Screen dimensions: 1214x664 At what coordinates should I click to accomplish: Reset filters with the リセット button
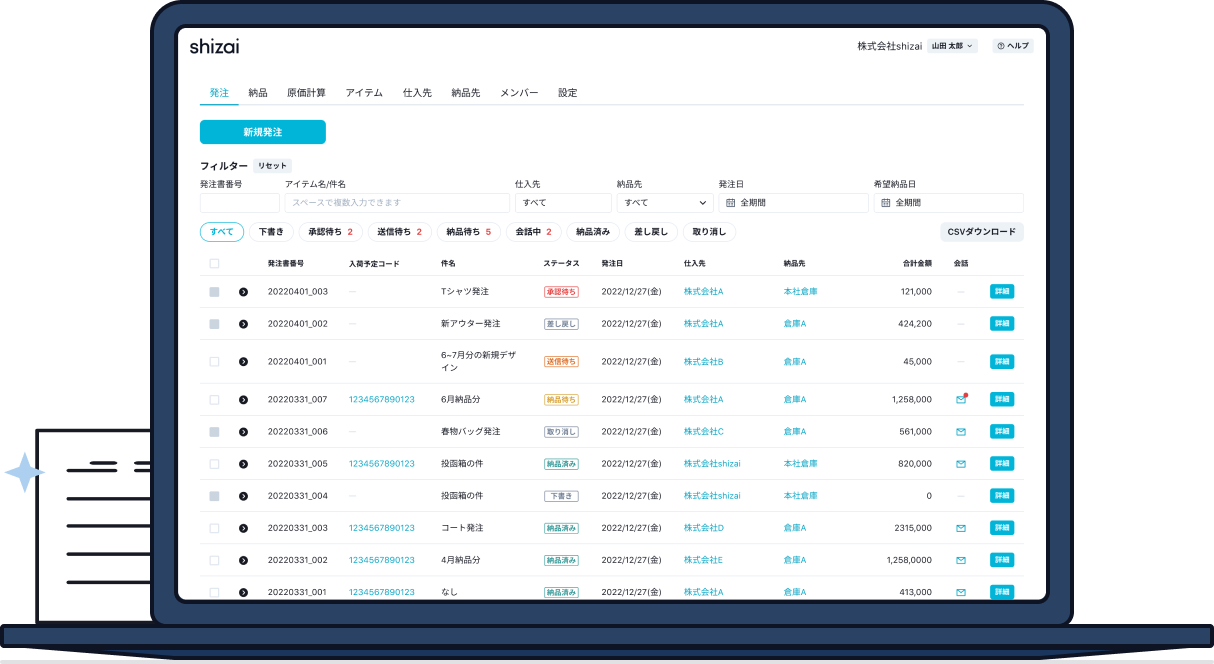click(272, 166)
